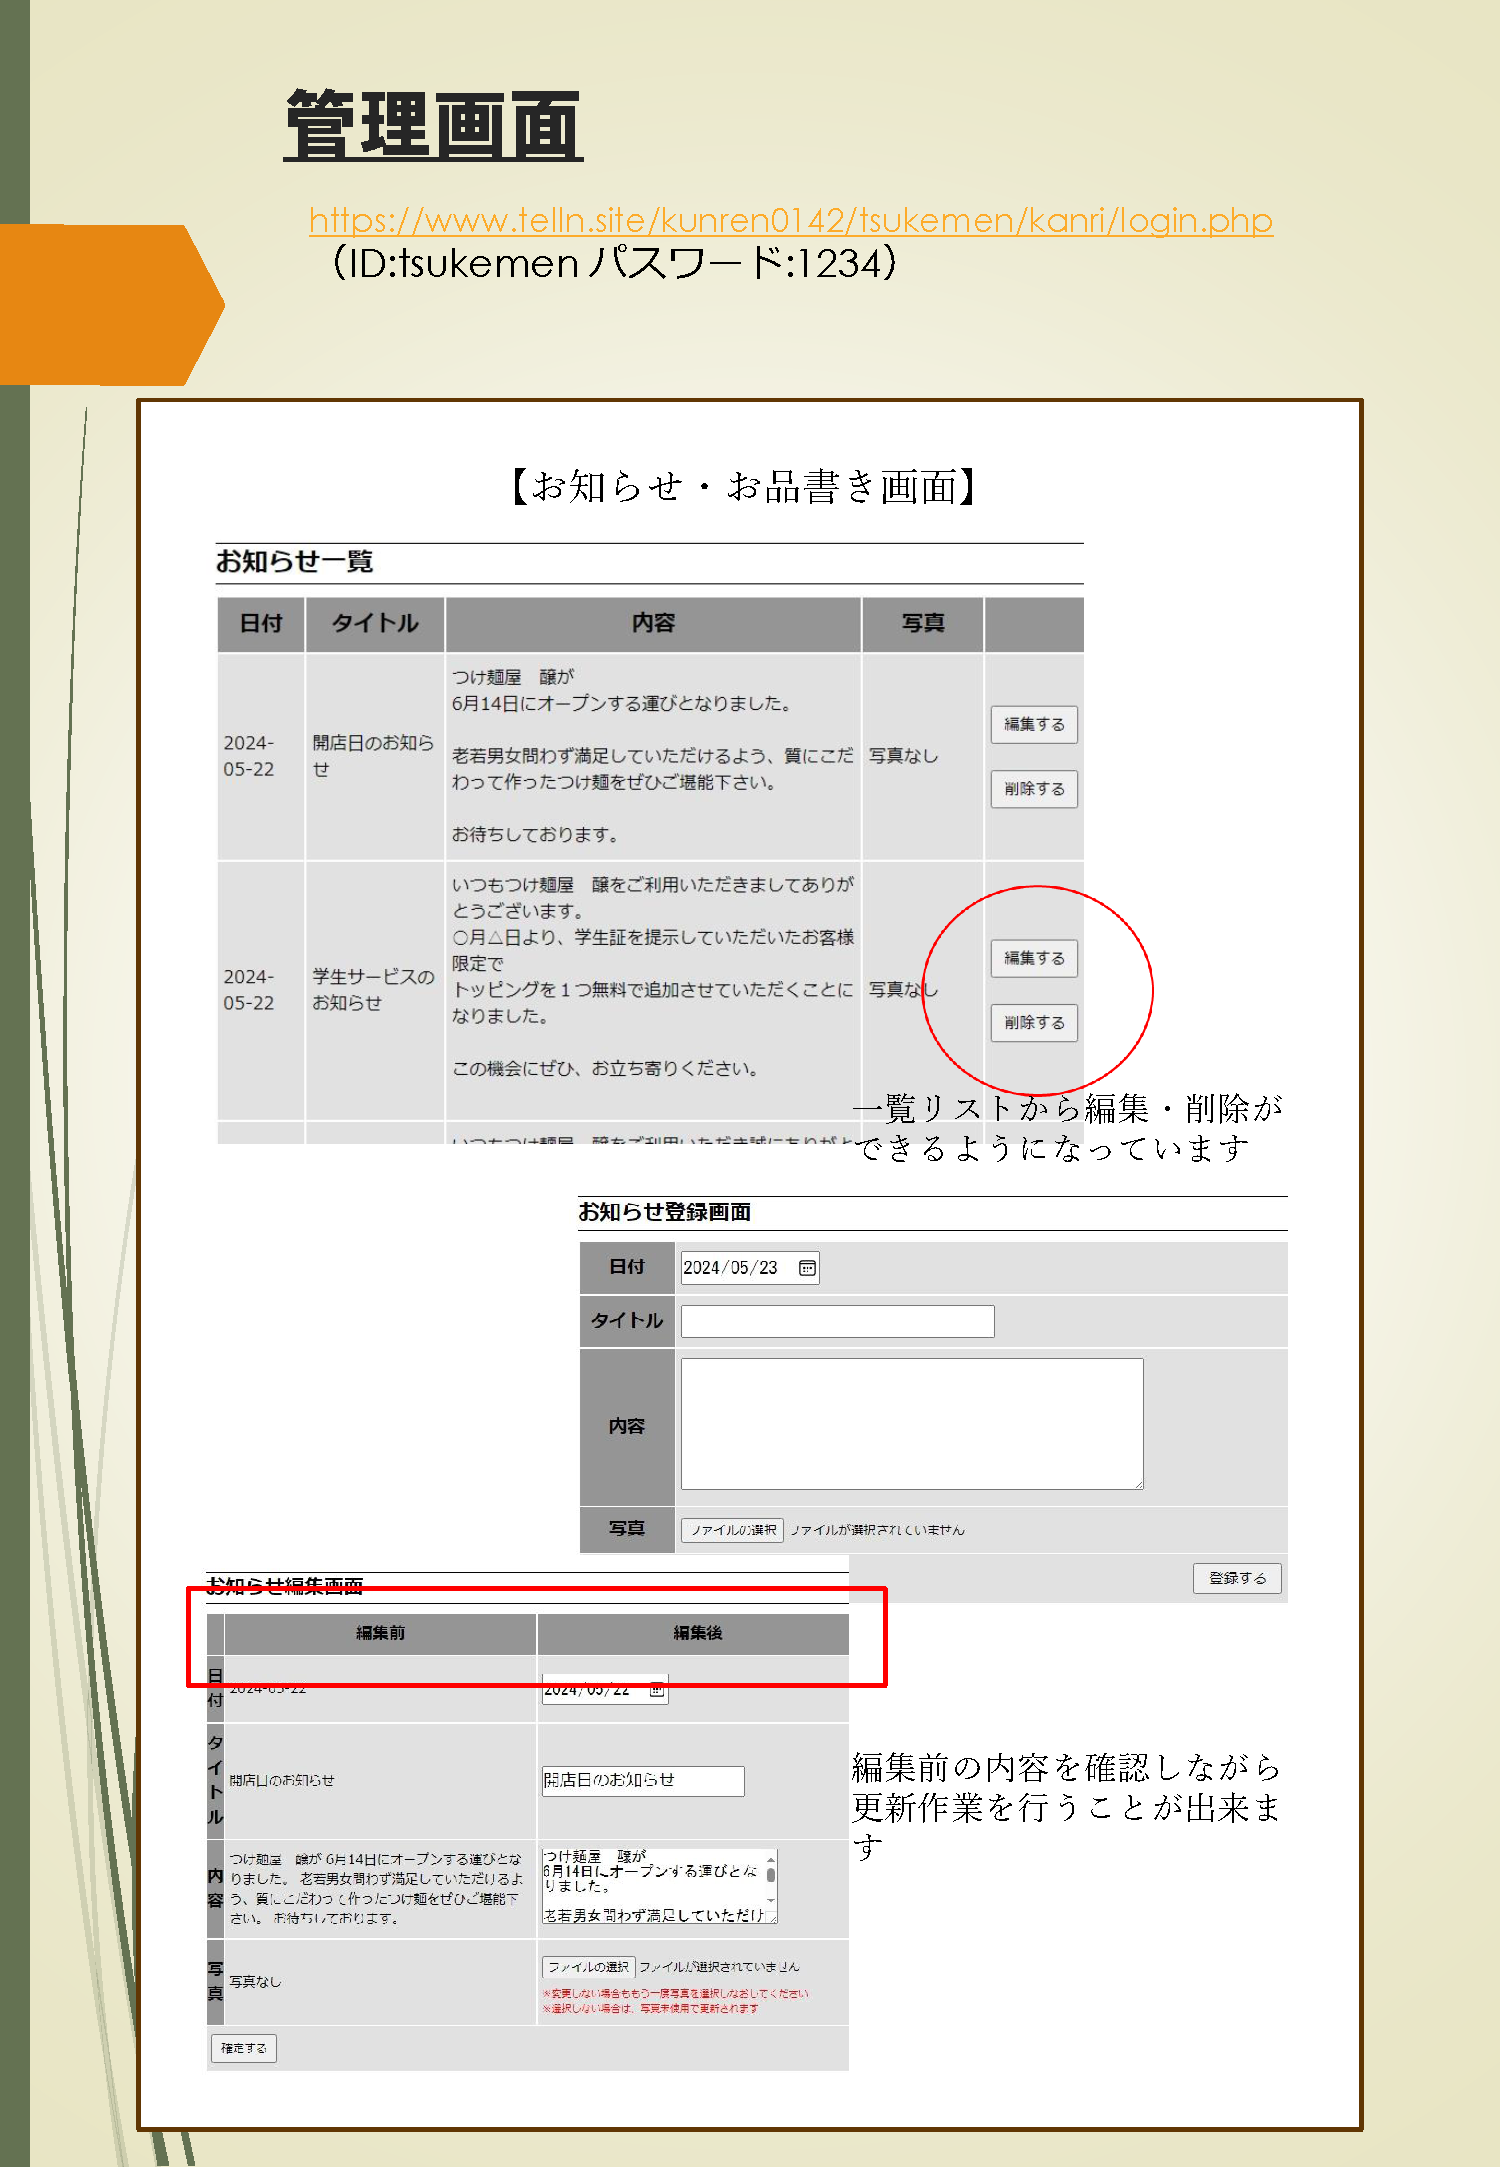Click ファイルの選択 button in edit form
This screenshot has width=1500, height=2167.
coord(588,1967)
